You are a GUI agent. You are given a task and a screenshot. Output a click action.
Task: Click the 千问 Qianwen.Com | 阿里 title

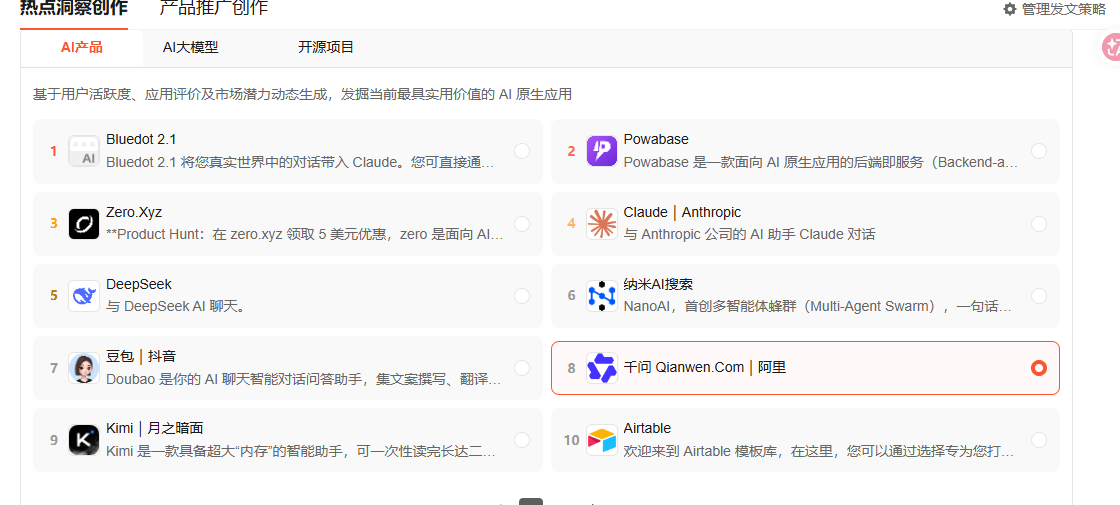[x=704, y=368]
